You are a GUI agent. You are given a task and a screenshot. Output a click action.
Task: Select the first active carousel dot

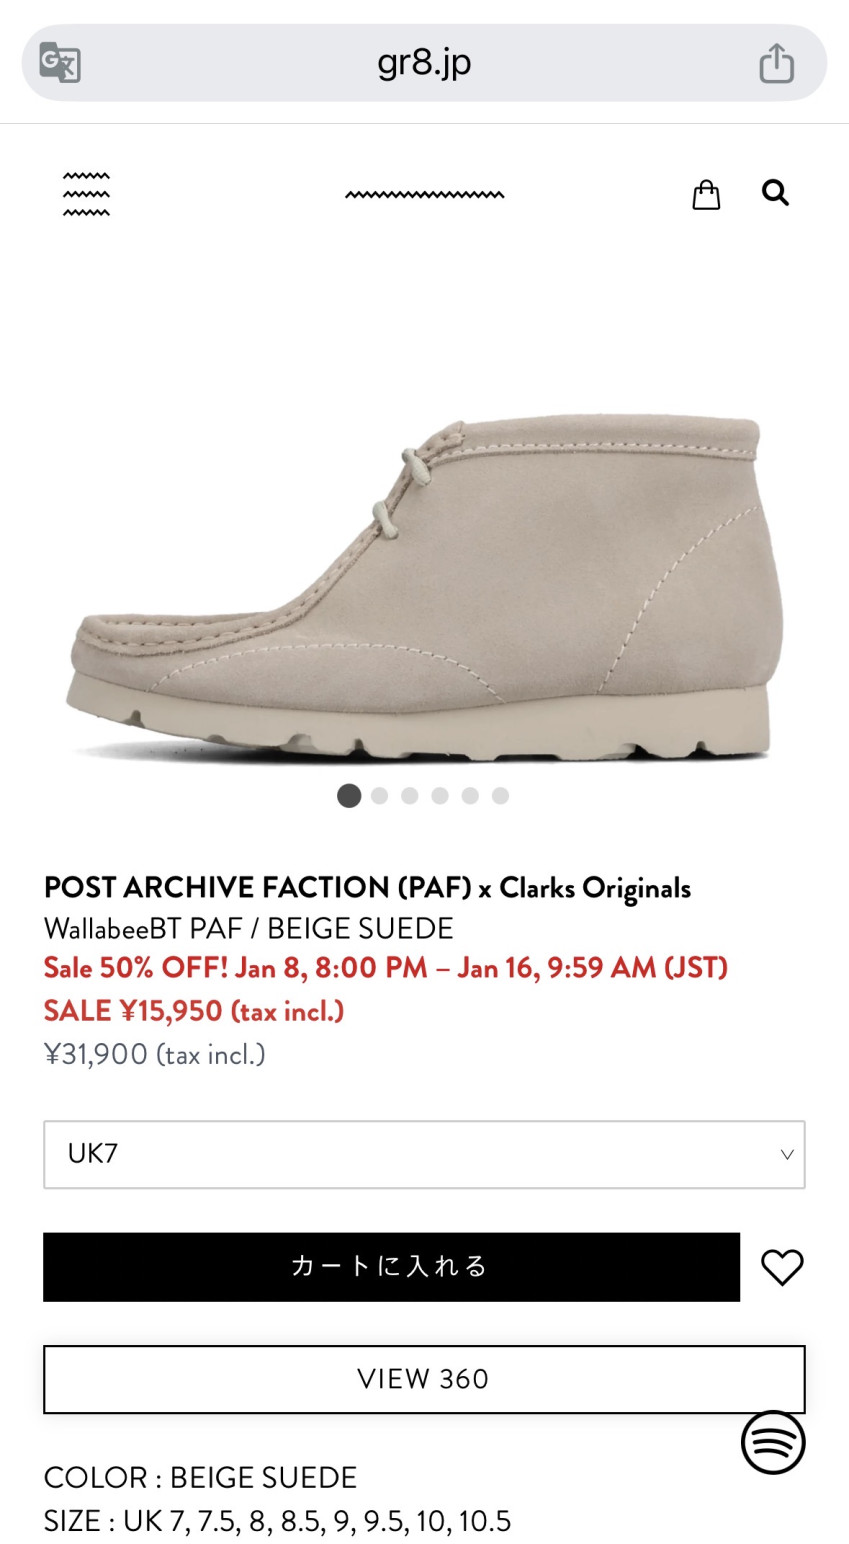(x=349, y=796)
